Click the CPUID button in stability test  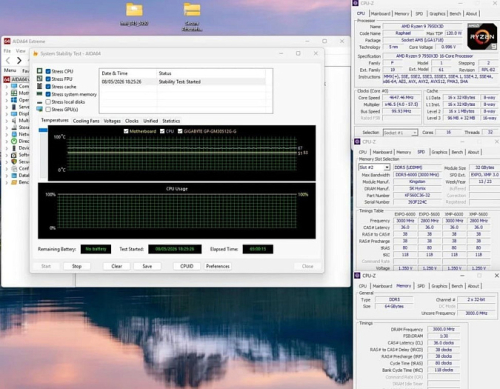click(x=187, y=266)
